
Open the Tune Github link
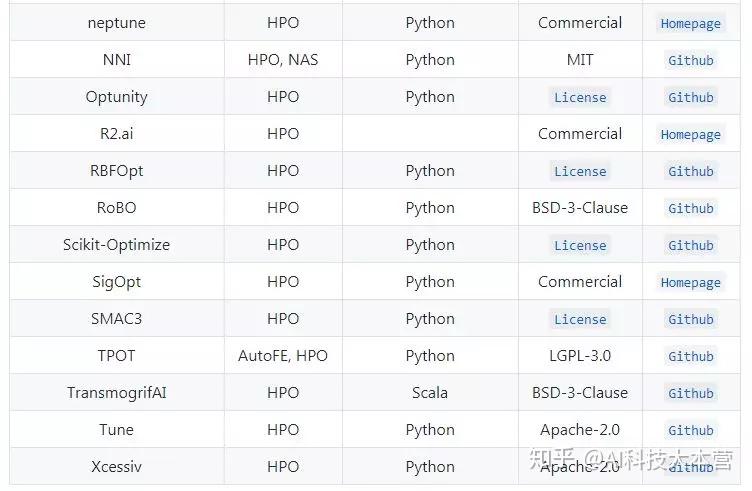click(x=690, y=431)
